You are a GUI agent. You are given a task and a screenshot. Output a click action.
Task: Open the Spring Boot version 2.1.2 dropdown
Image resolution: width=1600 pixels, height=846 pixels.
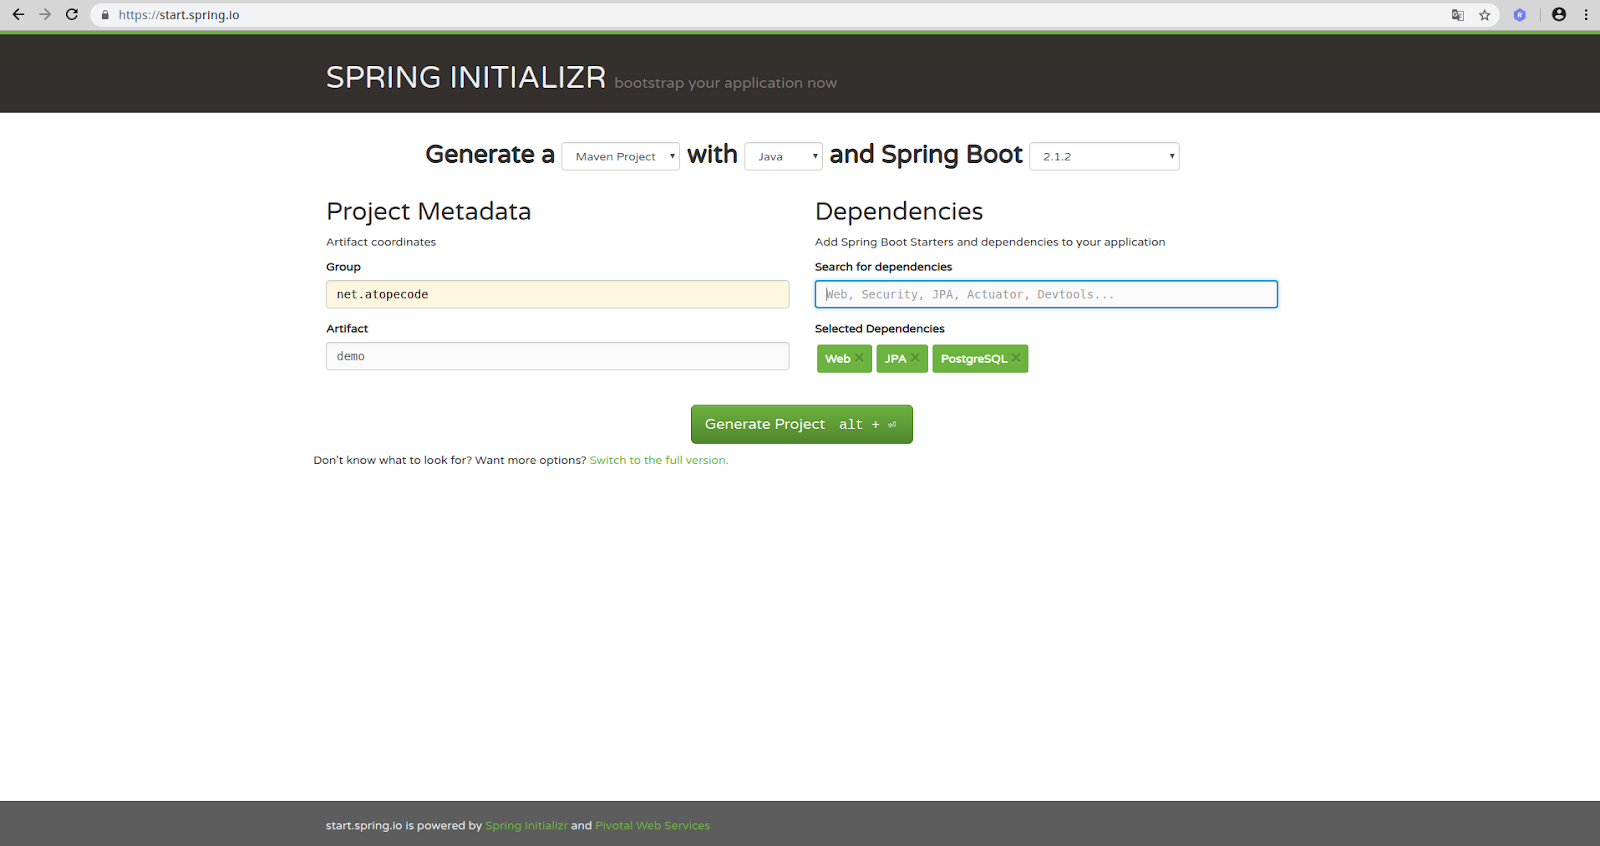point(1104,157)
